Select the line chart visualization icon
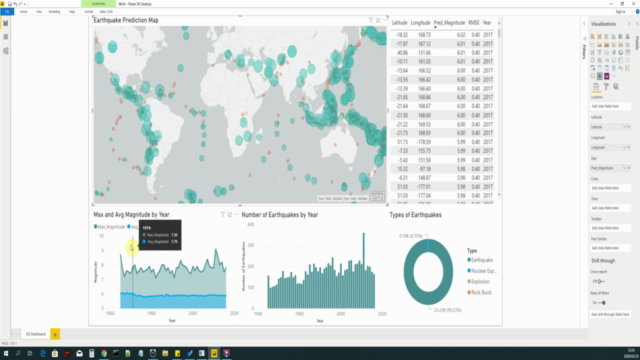Viewport: 640px width, 360px height. coord(593,44)
